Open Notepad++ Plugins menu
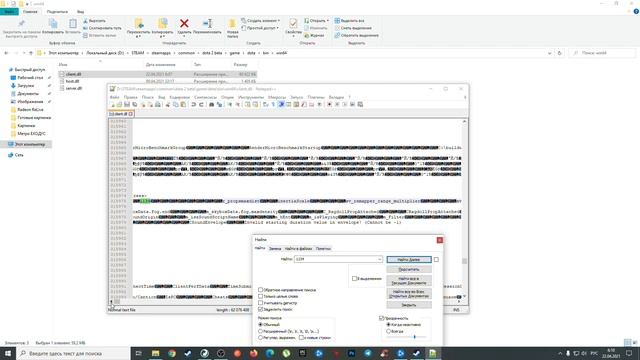 (316, 97)
